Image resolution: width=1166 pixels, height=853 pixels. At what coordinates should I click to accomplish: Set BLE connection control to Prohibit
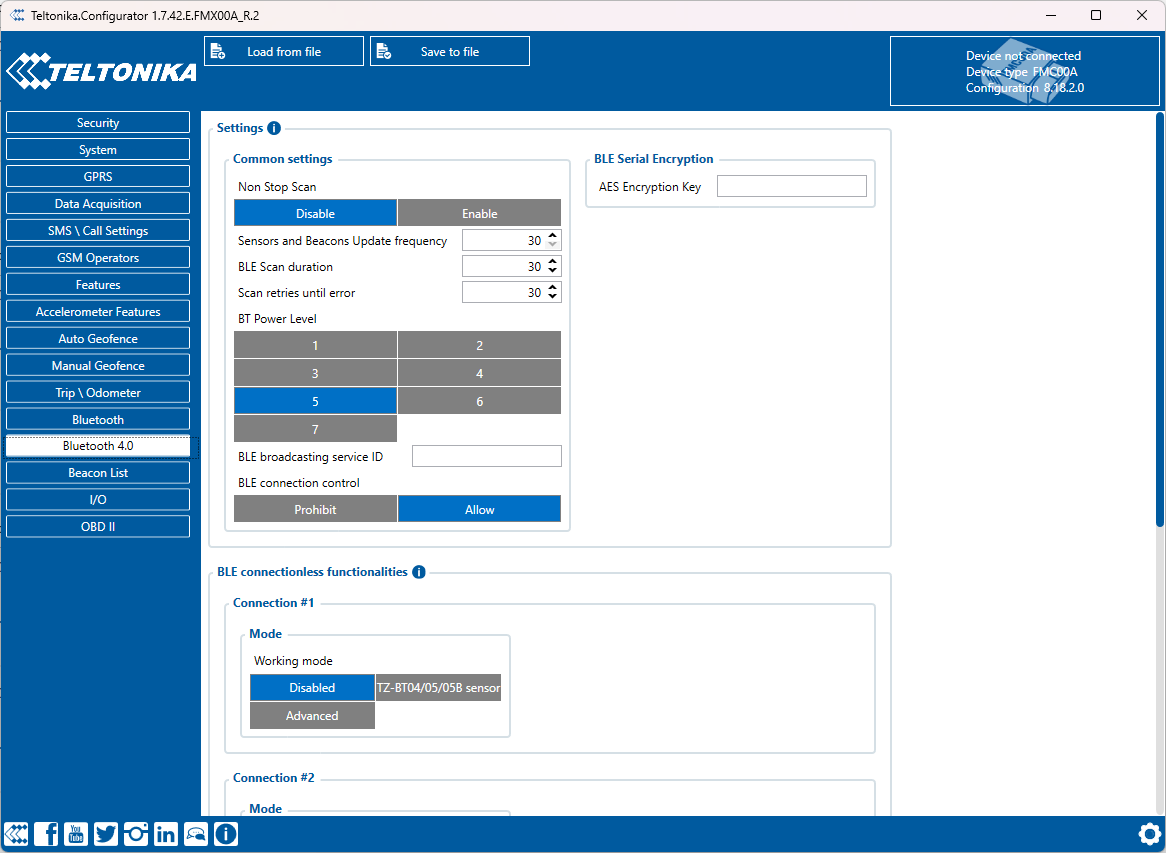point(315,509)
